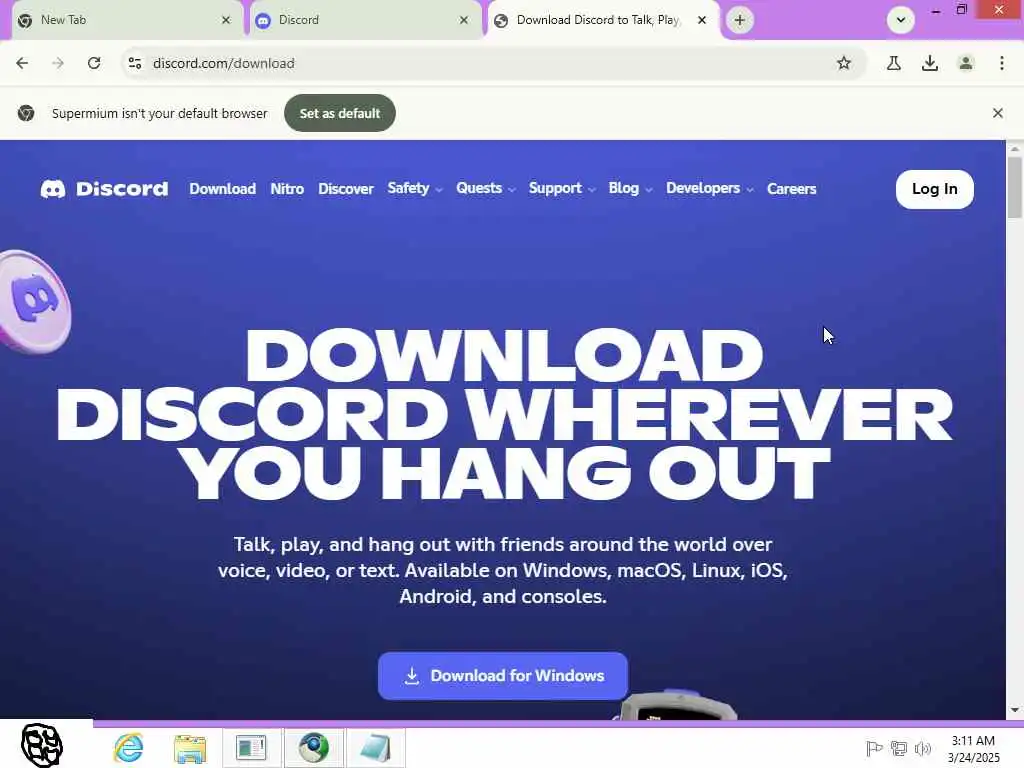Open the taskbar clock and date
This screenshot has height=768, width=1024.
coord(974,749)
